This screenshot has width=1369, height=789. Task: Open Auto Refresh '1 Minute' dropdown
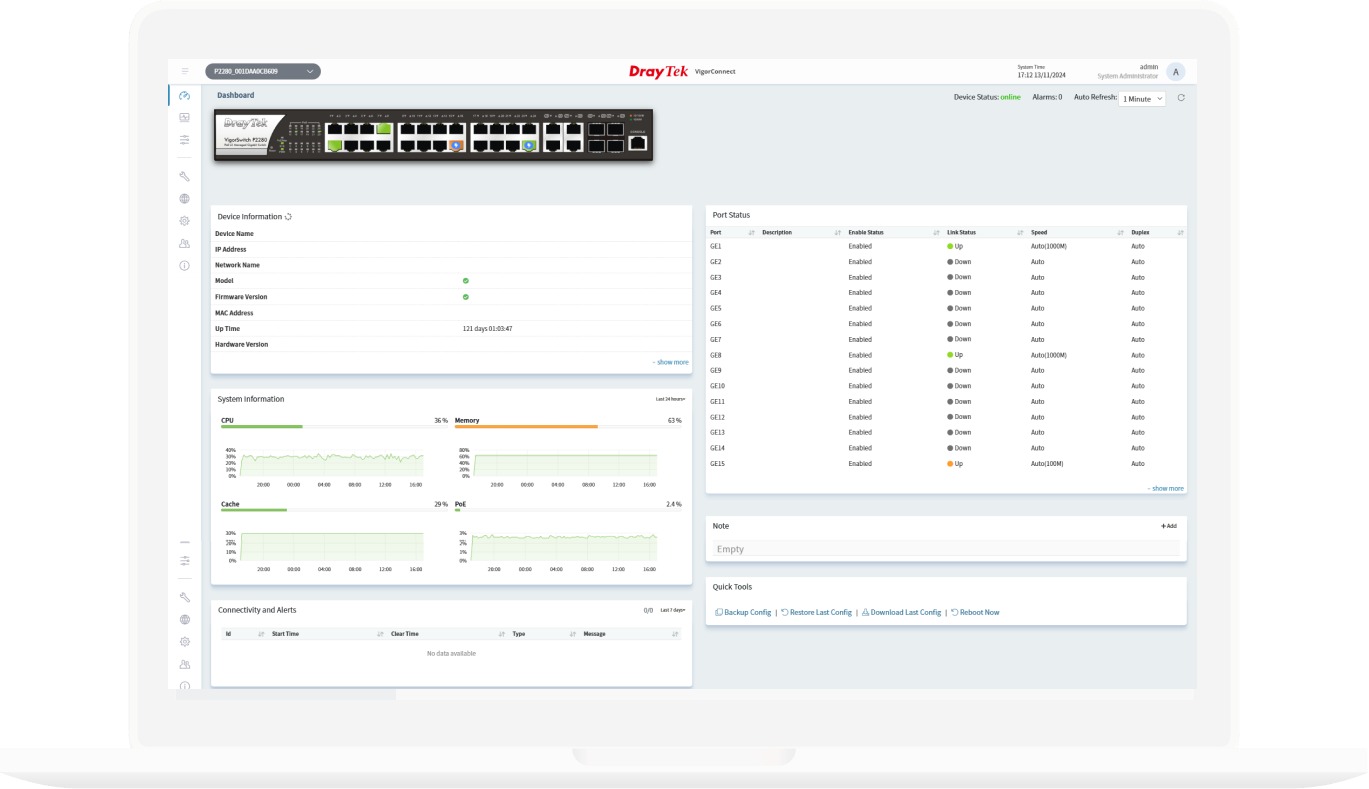point(1142,99)
